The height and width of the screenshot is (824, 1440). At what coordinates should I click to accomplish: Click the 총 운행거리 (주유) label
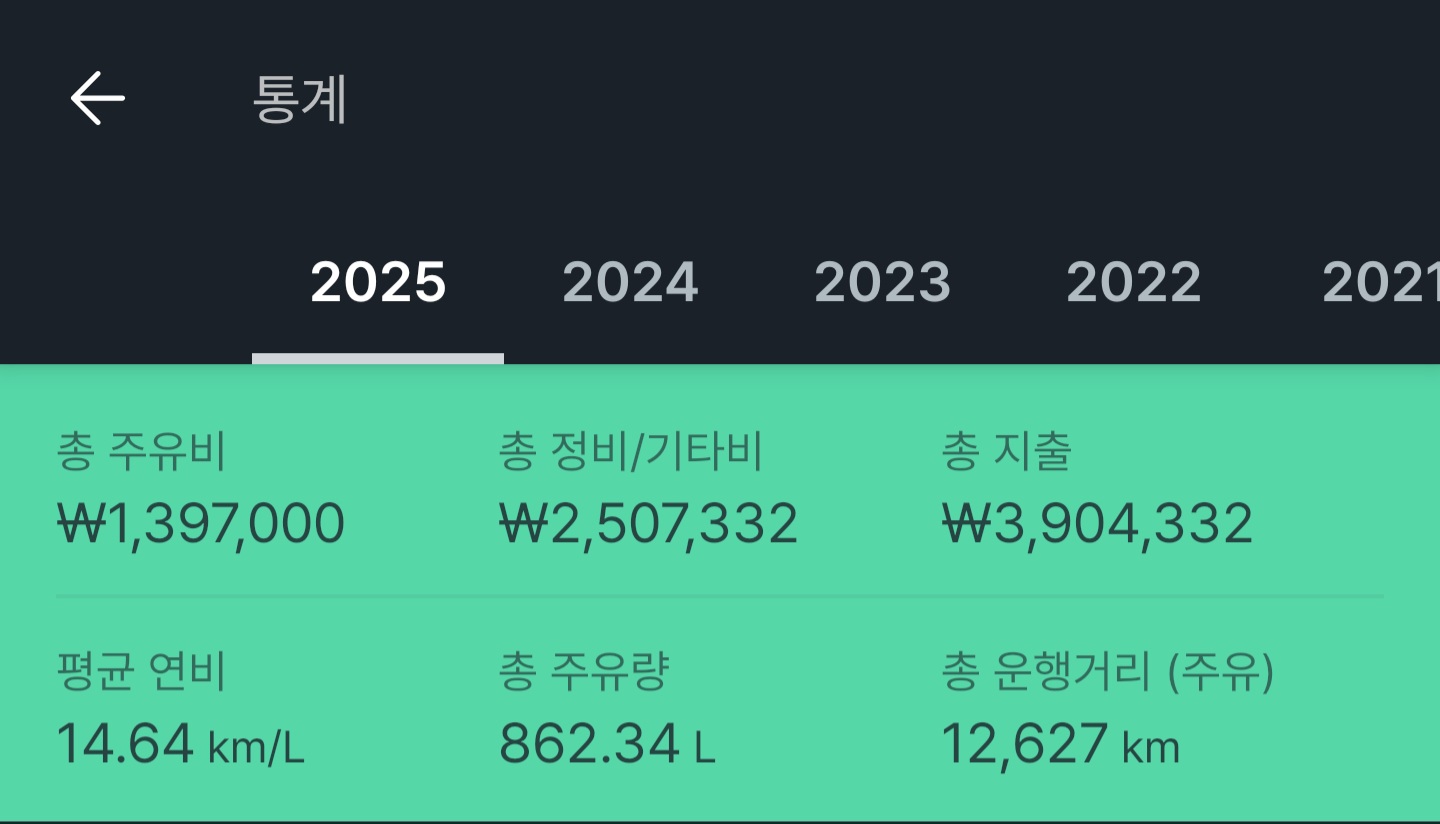coord(1108,672)
